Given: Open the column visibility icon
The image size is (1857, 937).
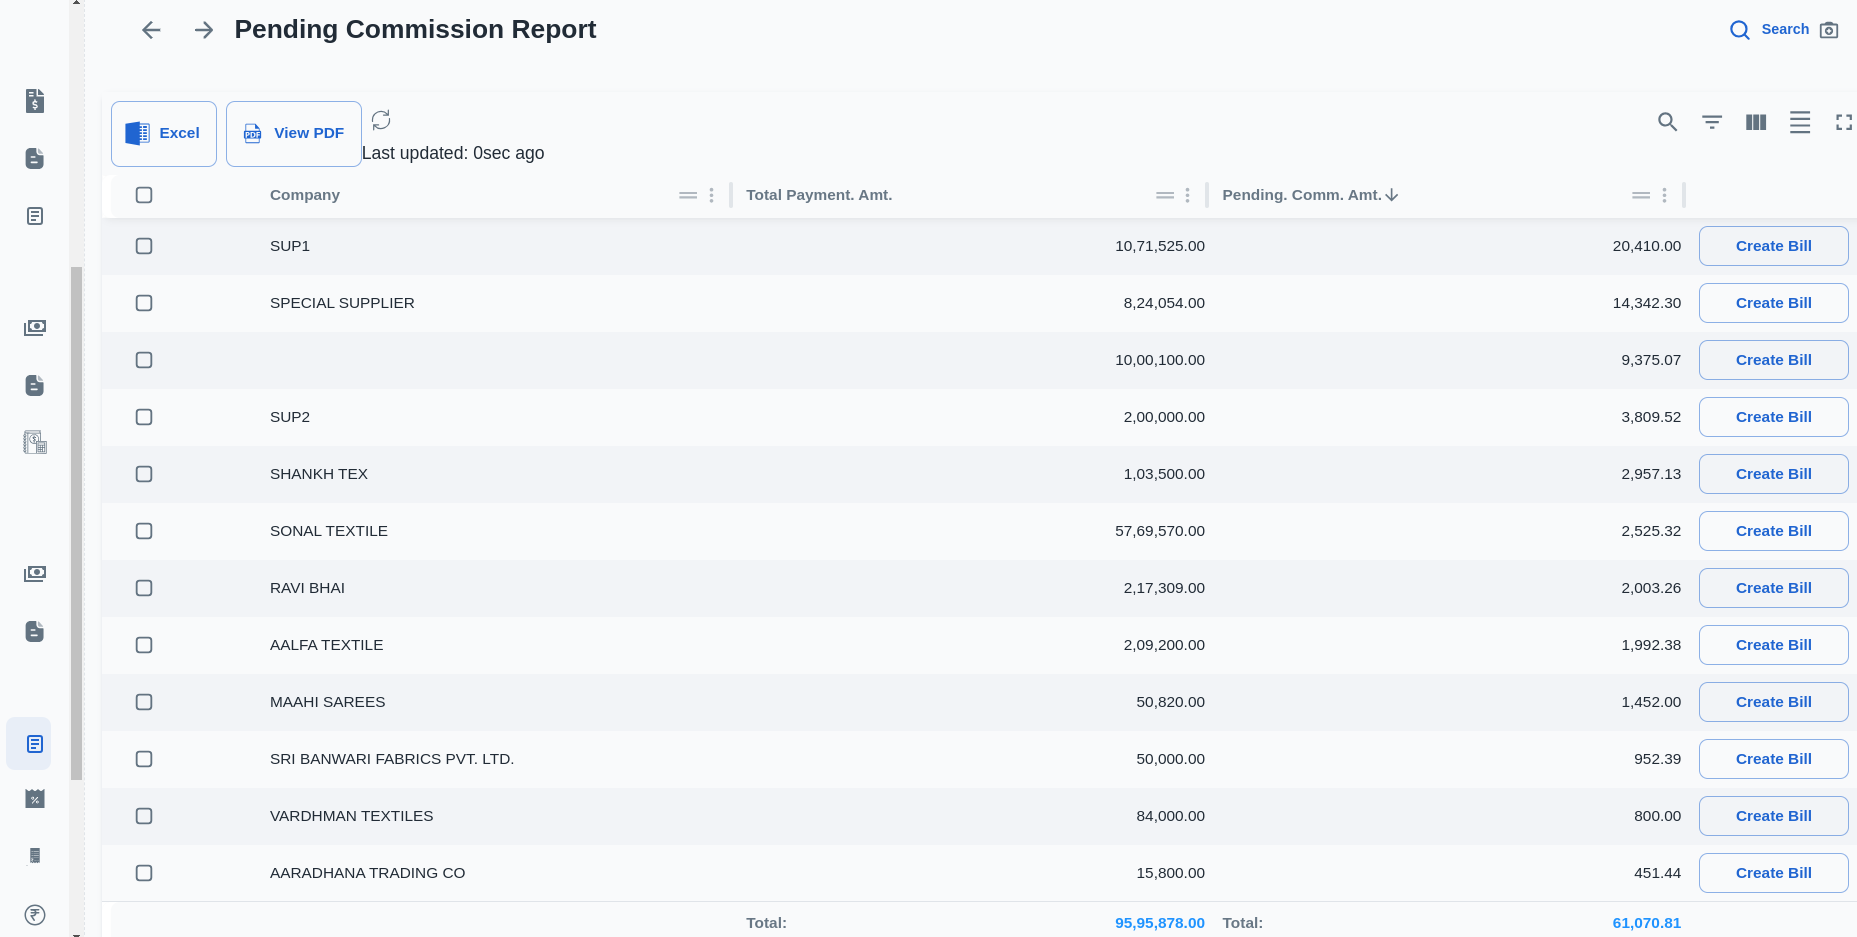Looking at the screenshot, I should tap(1756, 122).
